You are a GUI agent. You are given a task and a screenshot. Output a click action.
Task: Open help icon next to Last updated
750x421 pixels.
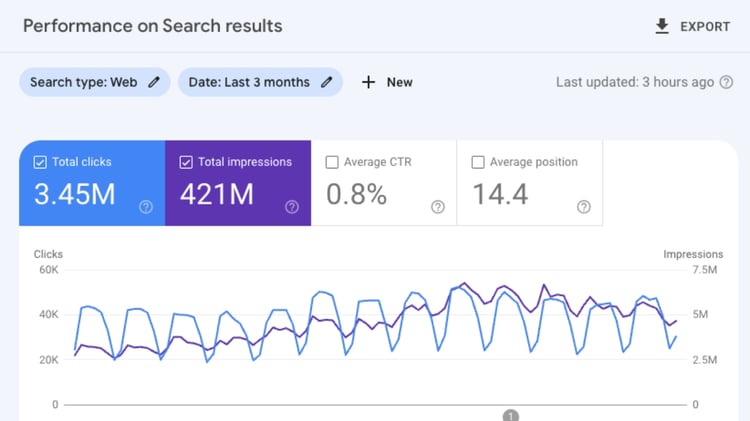[725, 82]
